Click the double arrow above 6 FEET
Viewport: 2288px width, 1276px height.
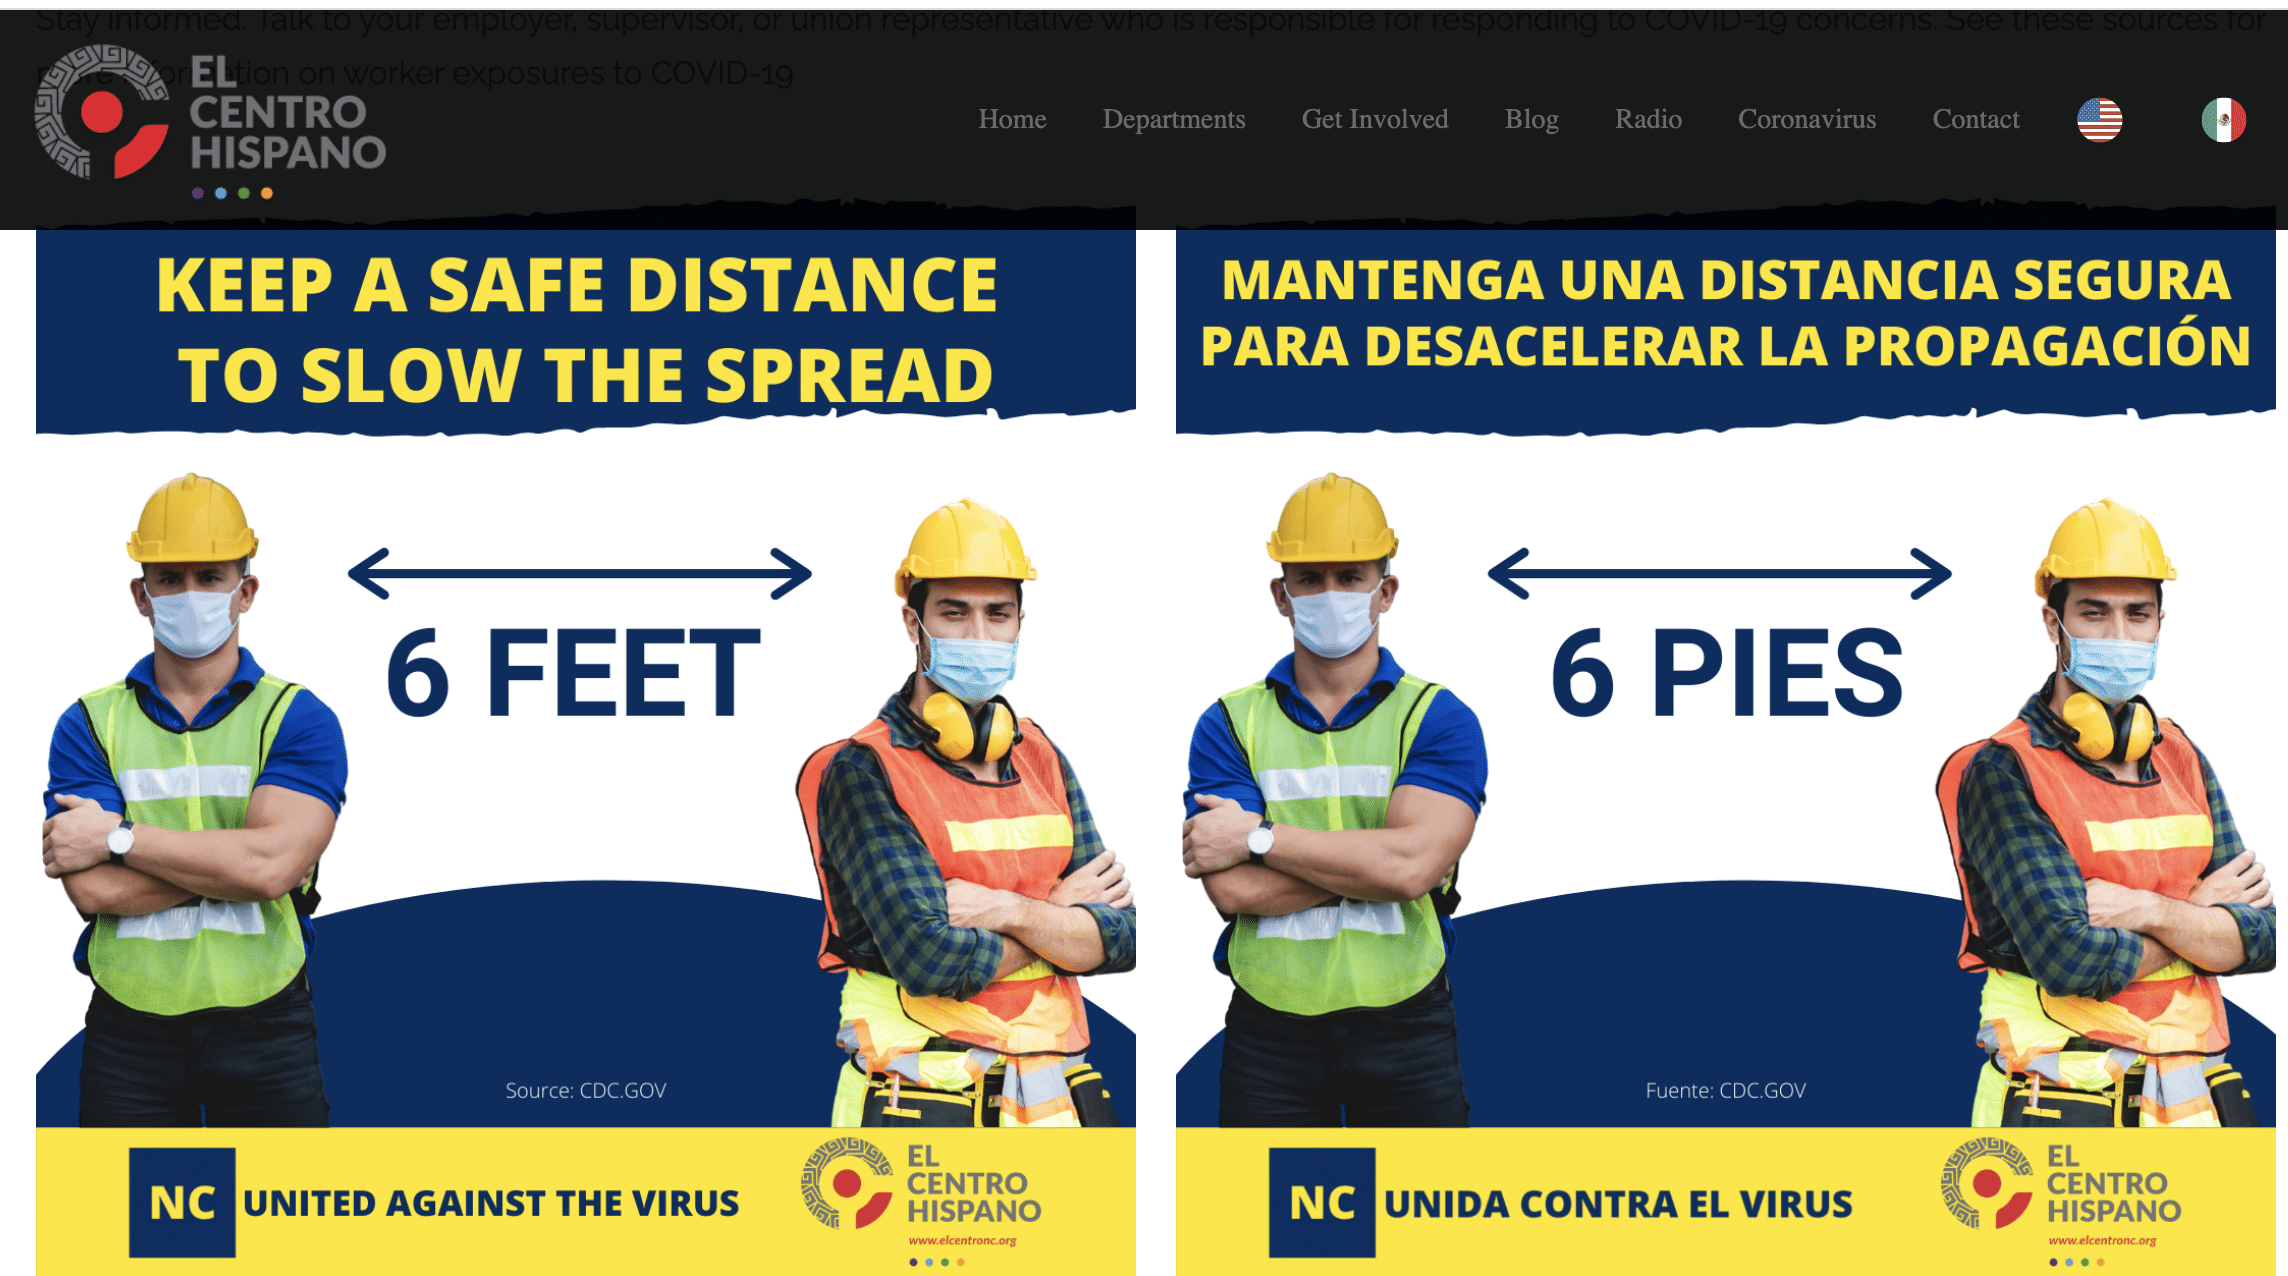(580, 573)
